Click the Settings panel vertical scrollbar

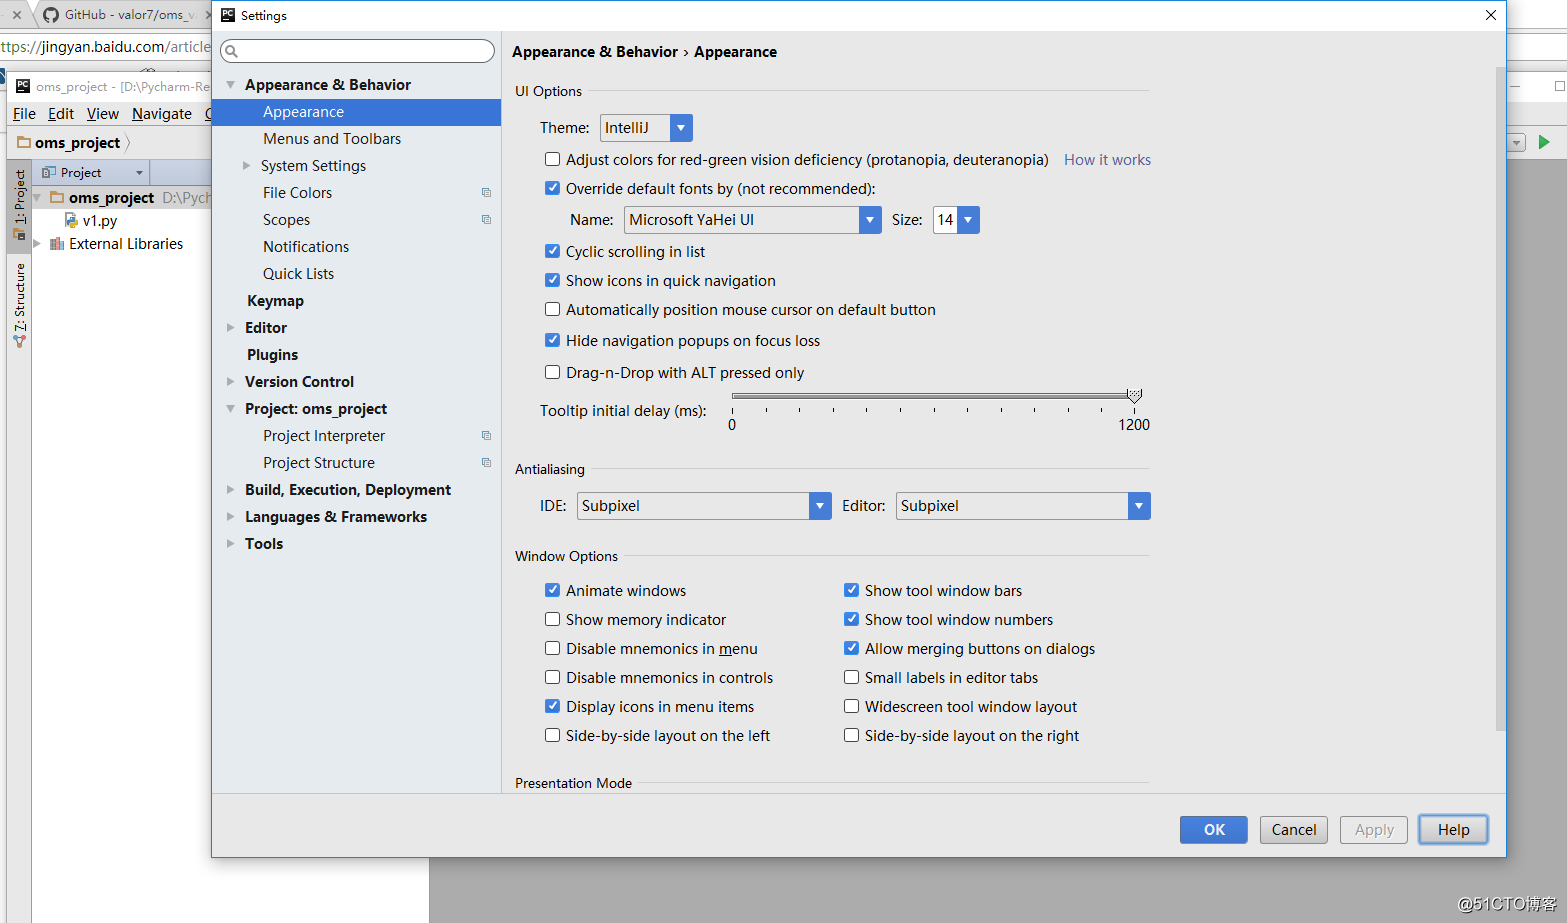1499,400
